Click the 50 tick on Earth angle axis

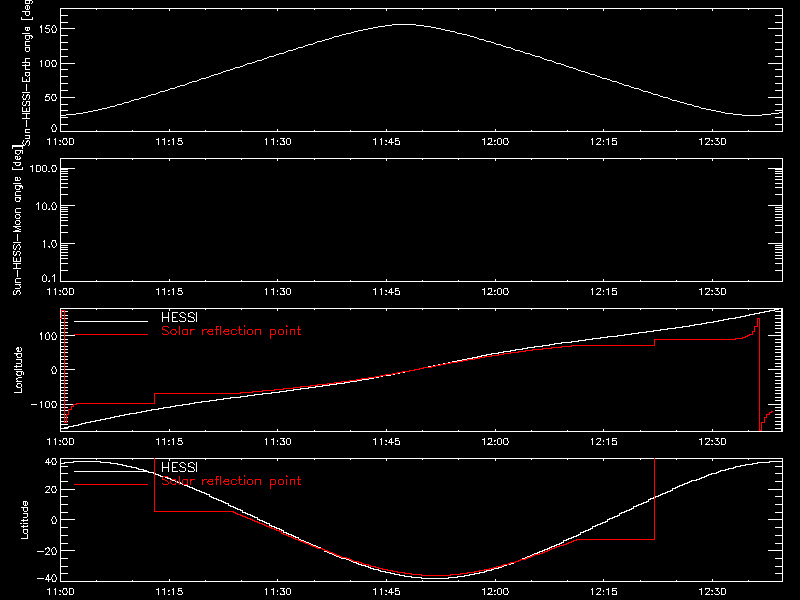(51, 97)
